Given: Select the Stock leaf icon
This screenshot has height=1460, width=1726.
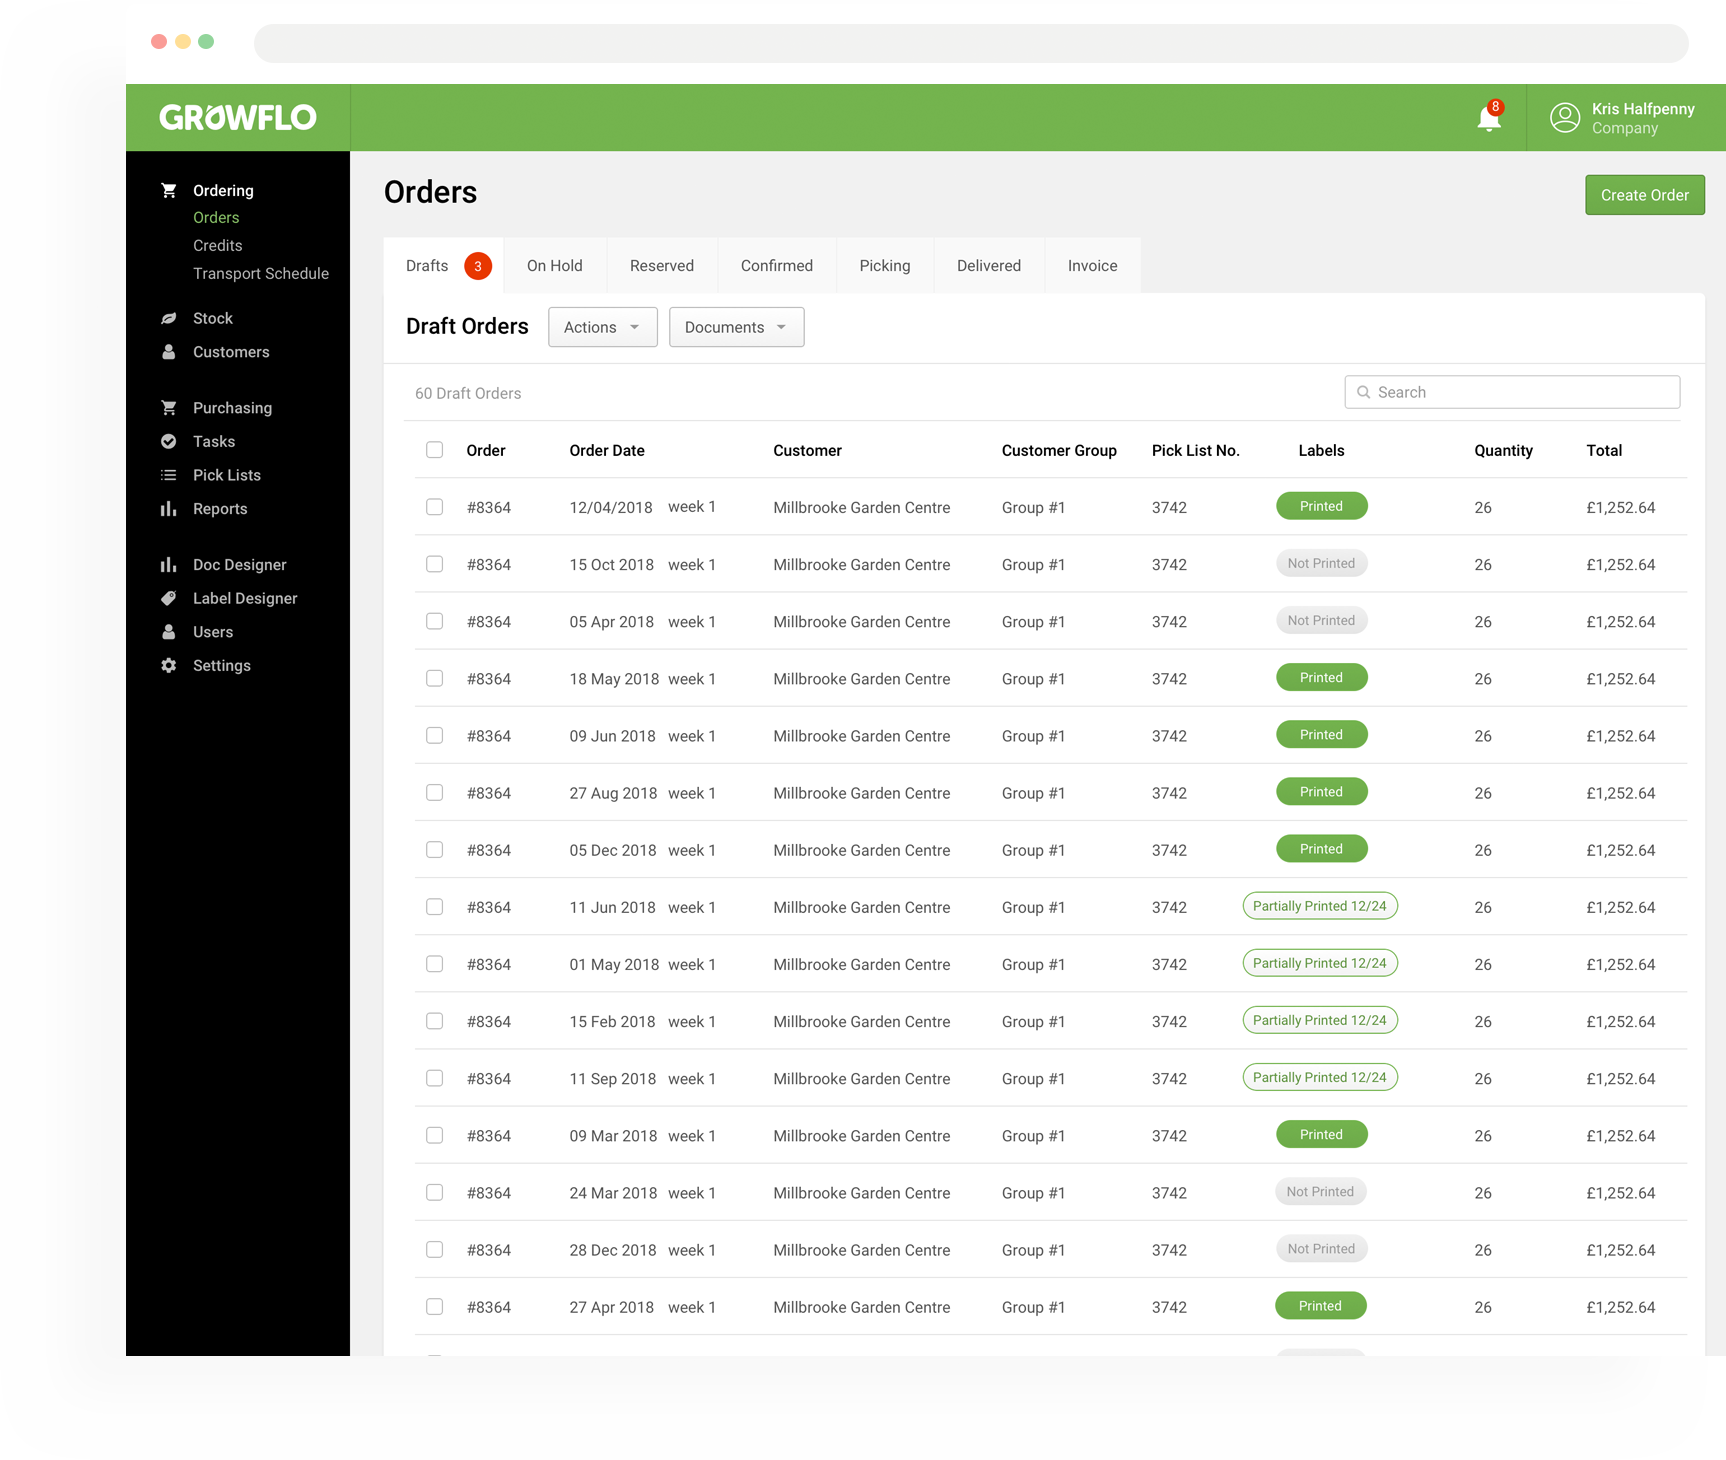Looking at the screenshot, I should click(x=169, y=318).
